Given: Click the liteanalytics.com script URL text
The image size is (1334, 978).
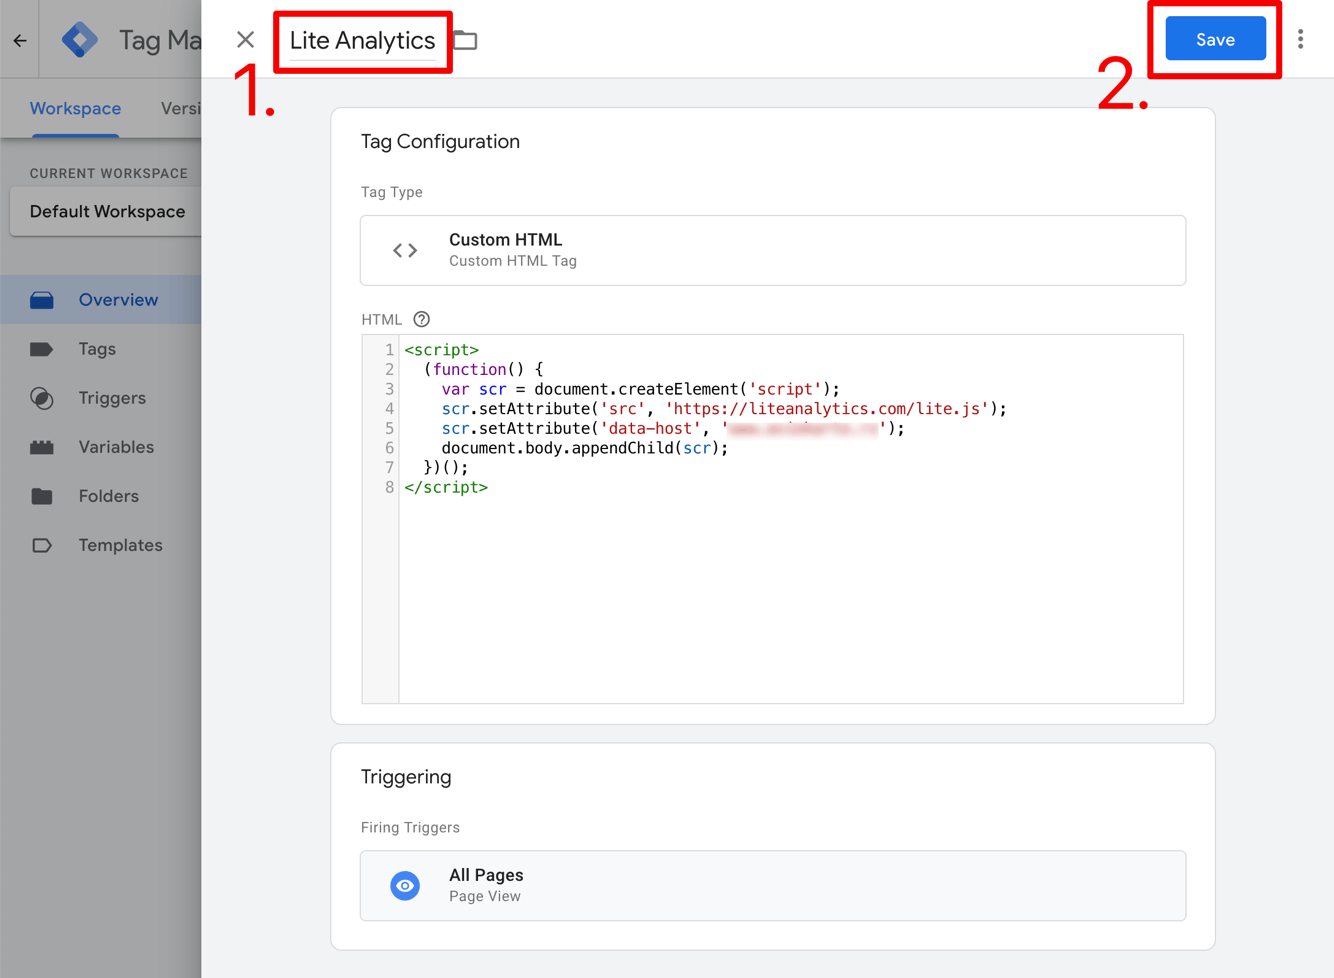Looking at the screenshot, I should 826,408.
